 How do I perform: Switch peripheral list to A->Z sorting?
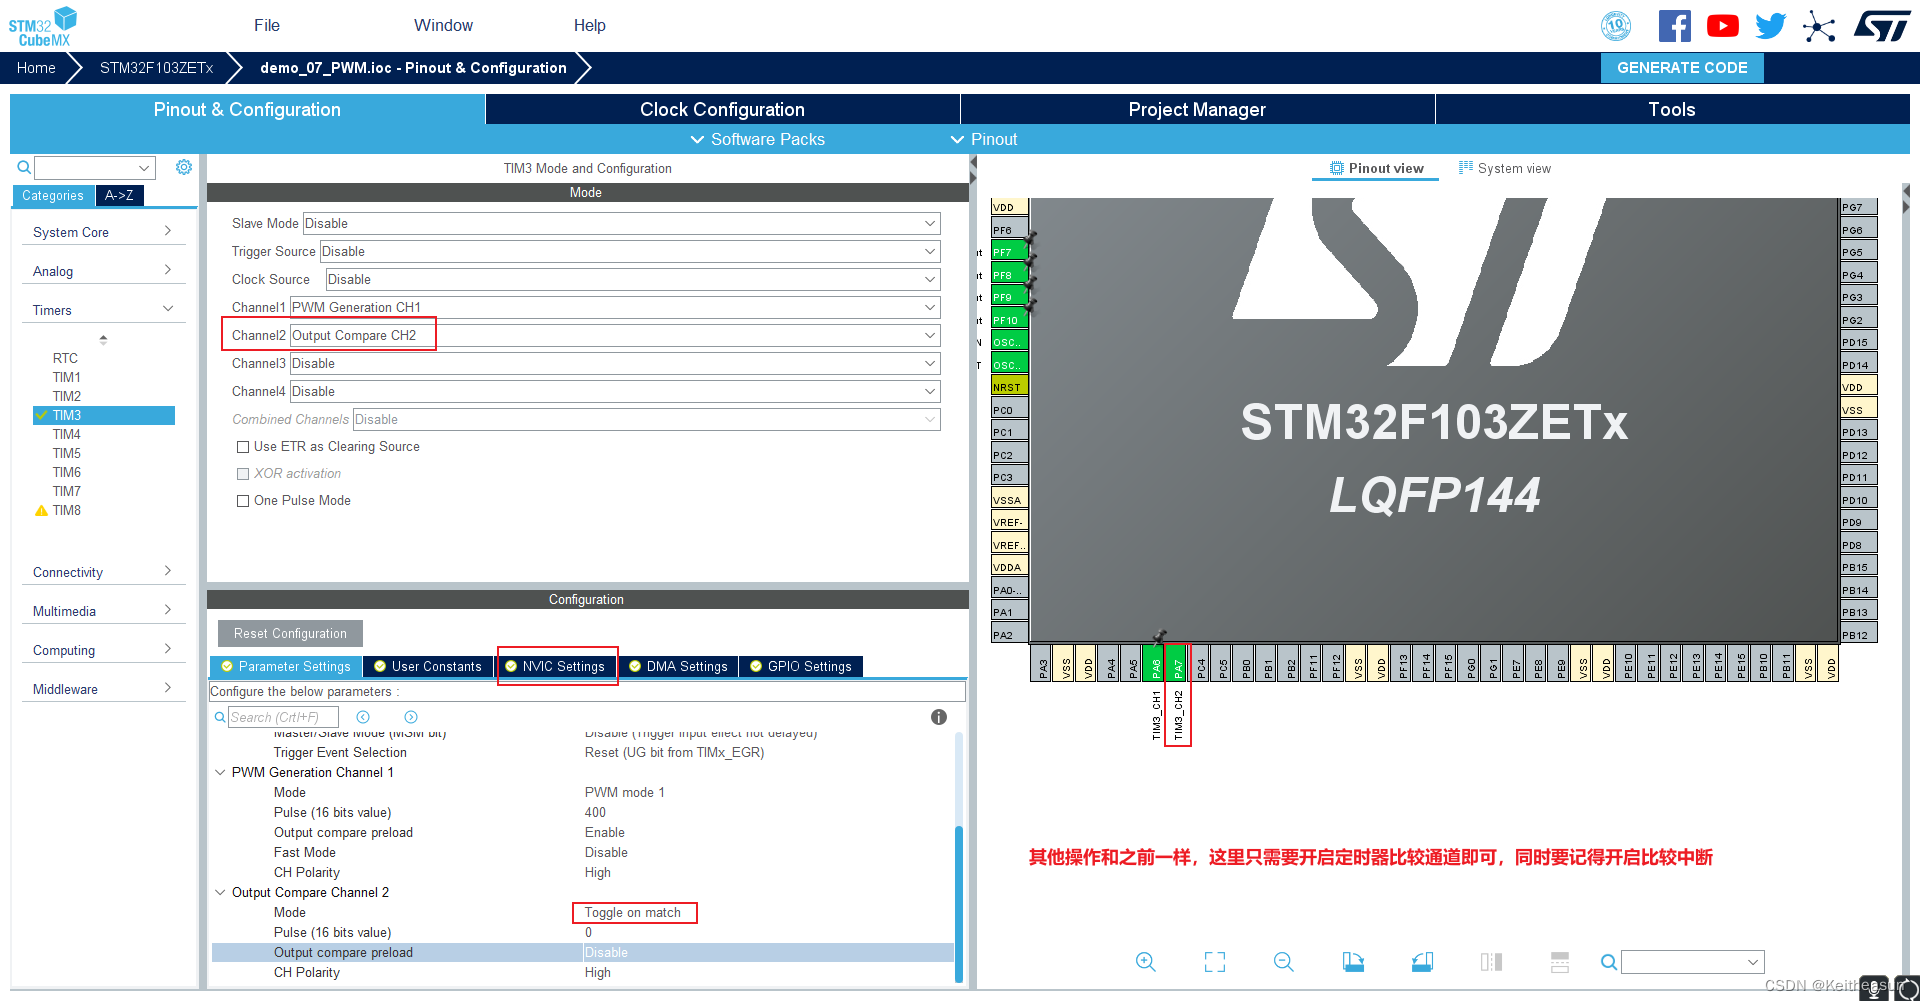[x=119, y=195]
